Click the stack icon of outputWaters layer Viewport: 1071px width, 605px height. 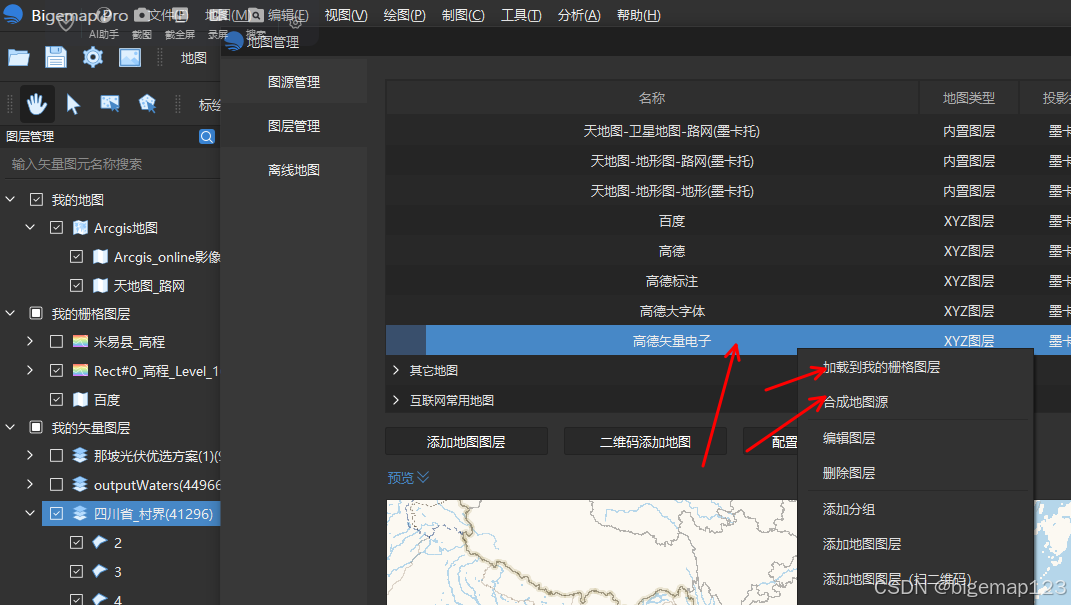pos(80,484)
